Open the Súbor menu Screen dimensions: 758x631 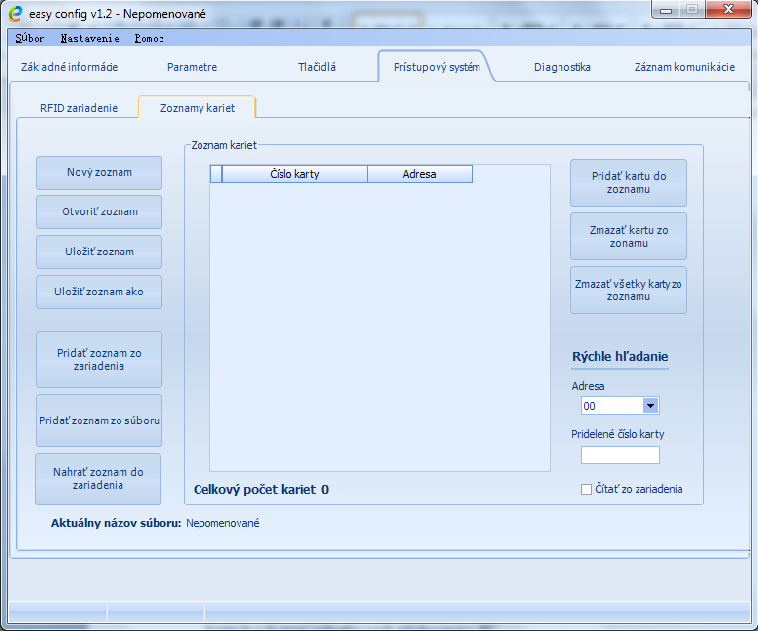29,38
